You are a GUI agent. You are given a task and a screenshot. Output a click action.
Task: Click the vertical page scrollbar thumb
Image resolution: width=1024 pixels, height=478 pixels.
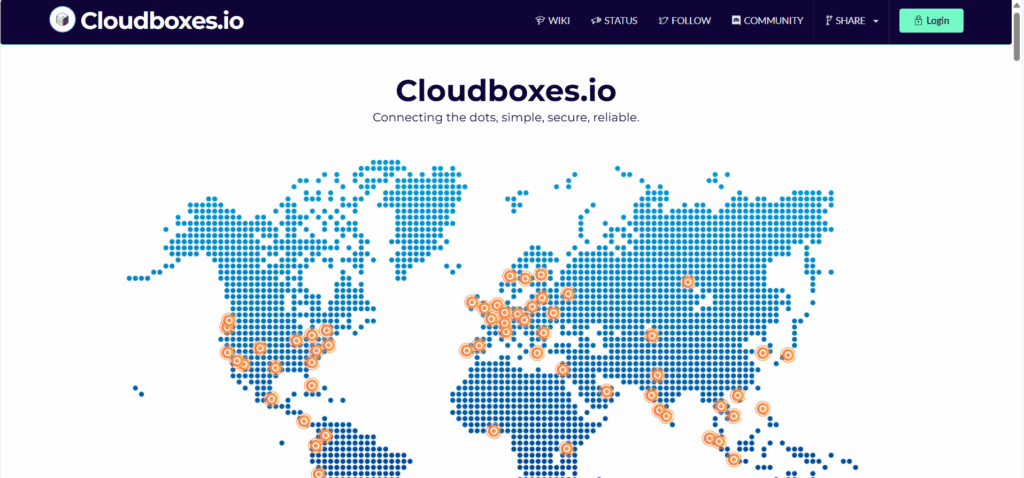pyautogui.click(x=1018, y=37)
